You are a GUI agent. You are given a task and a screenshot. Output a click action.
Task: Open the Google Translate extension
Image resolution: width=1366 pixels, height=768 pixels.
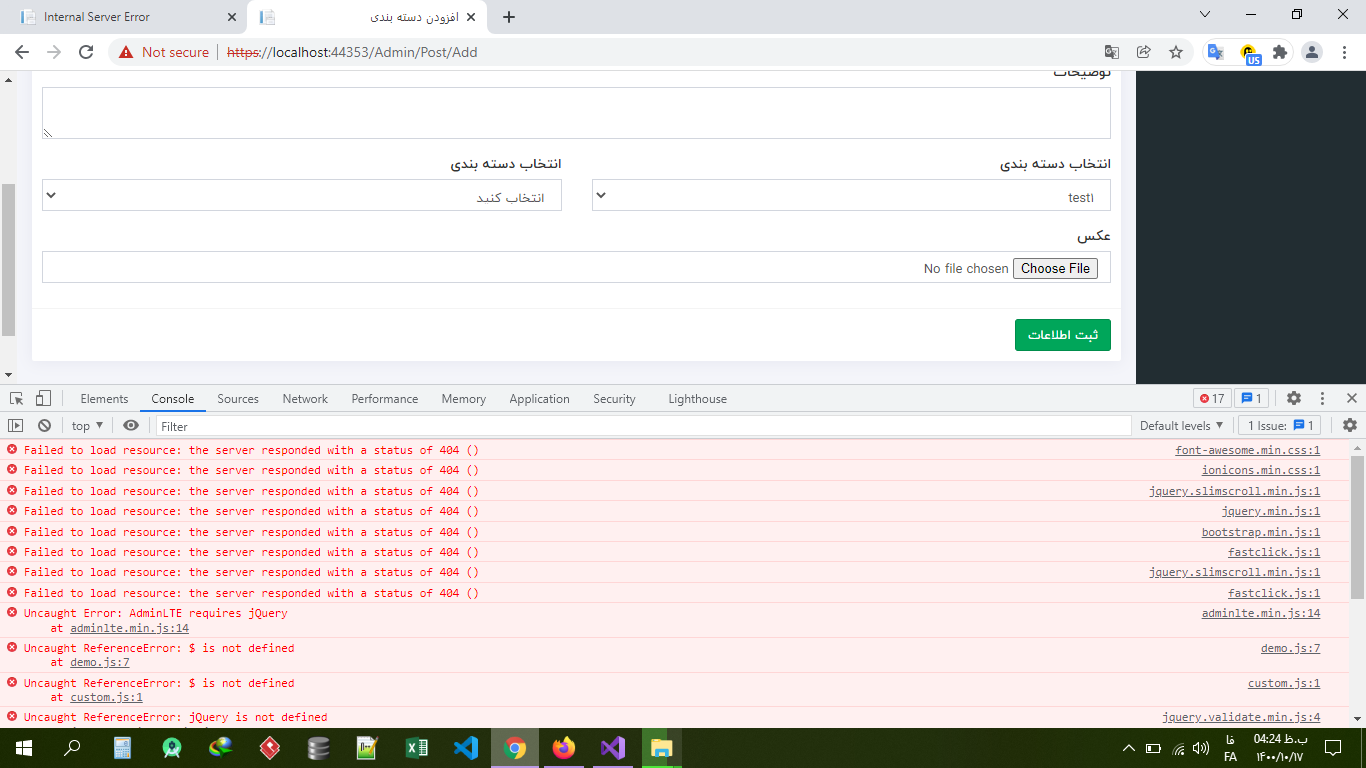pyautogui.click(x=1216, y=52)
